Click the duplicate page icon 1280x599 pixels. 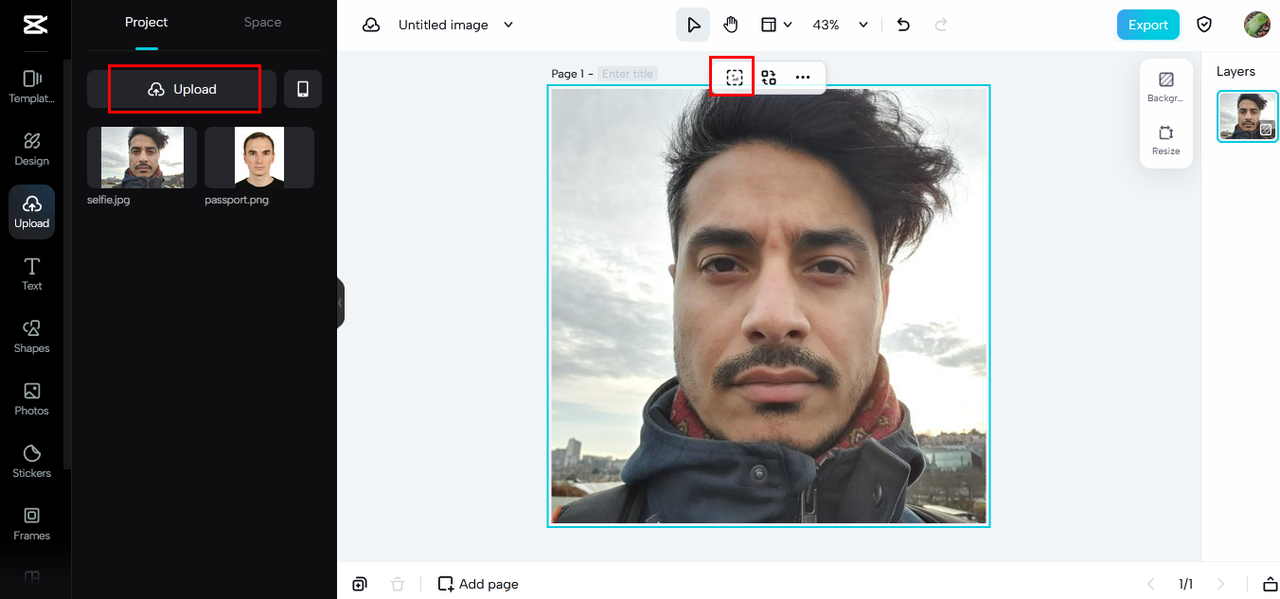click(x=360, y=584)
